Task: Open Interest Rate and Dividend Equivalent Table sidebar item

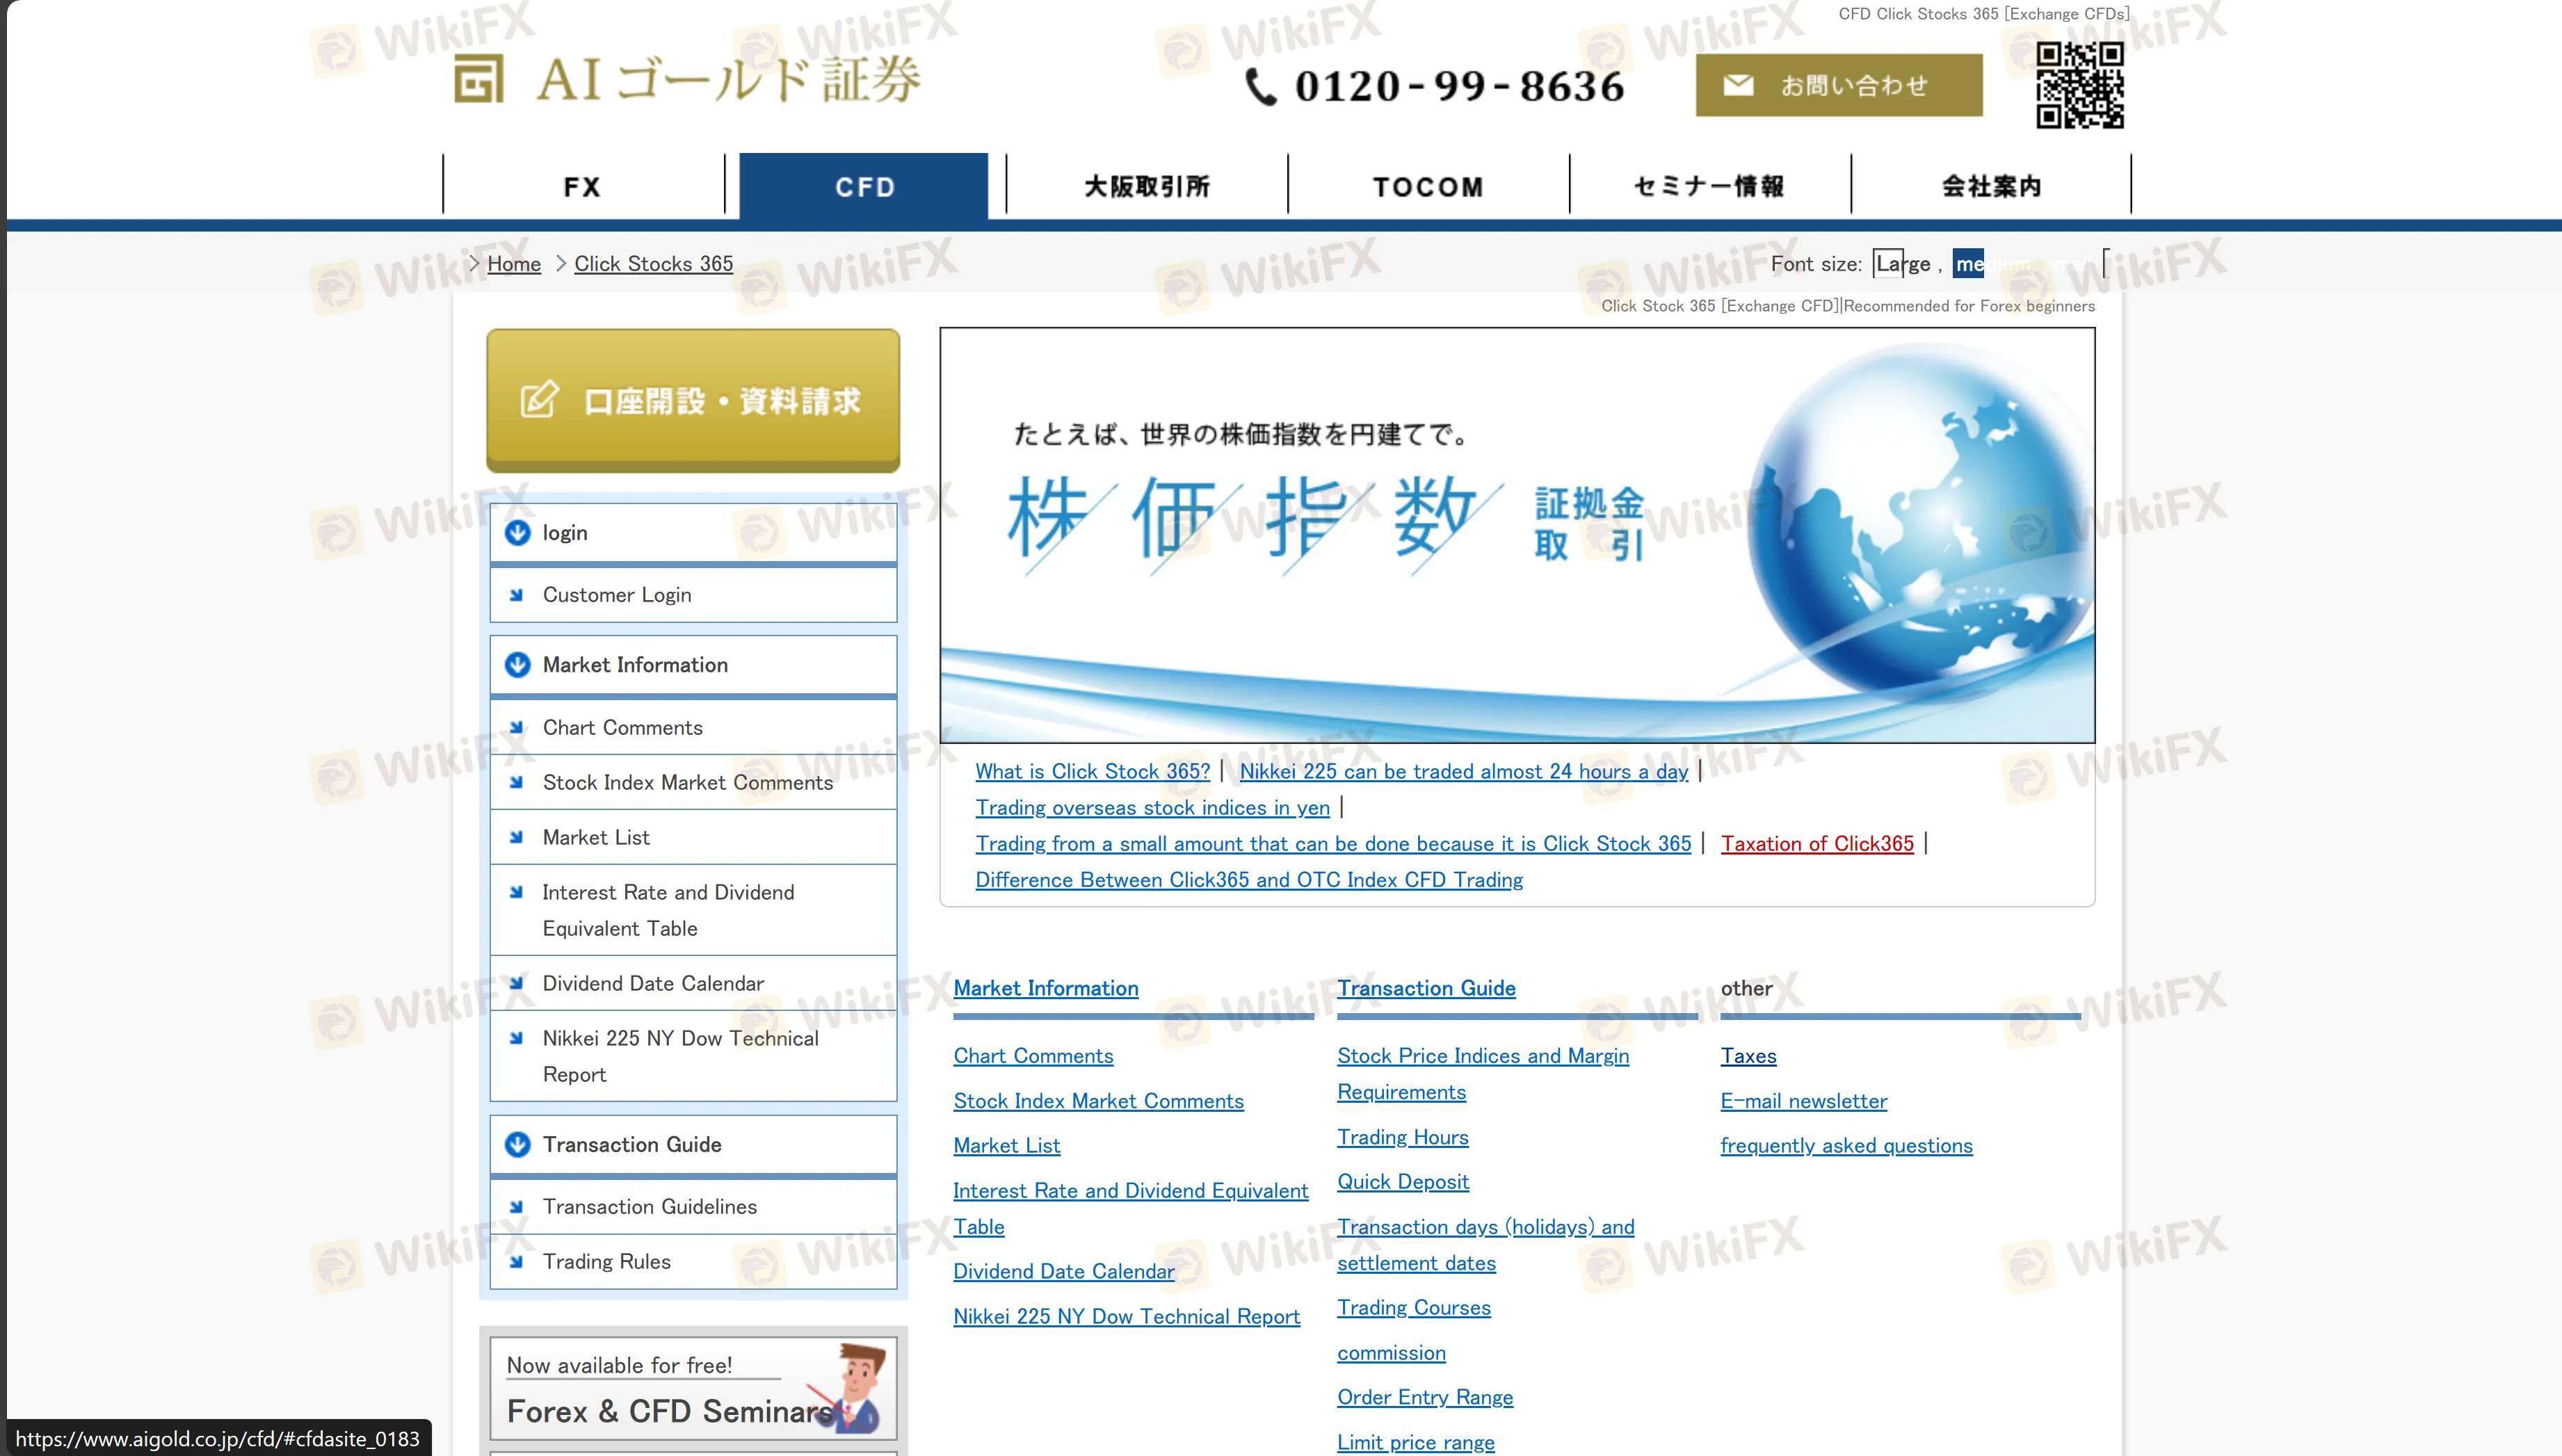Action: (x=693, y=911)
